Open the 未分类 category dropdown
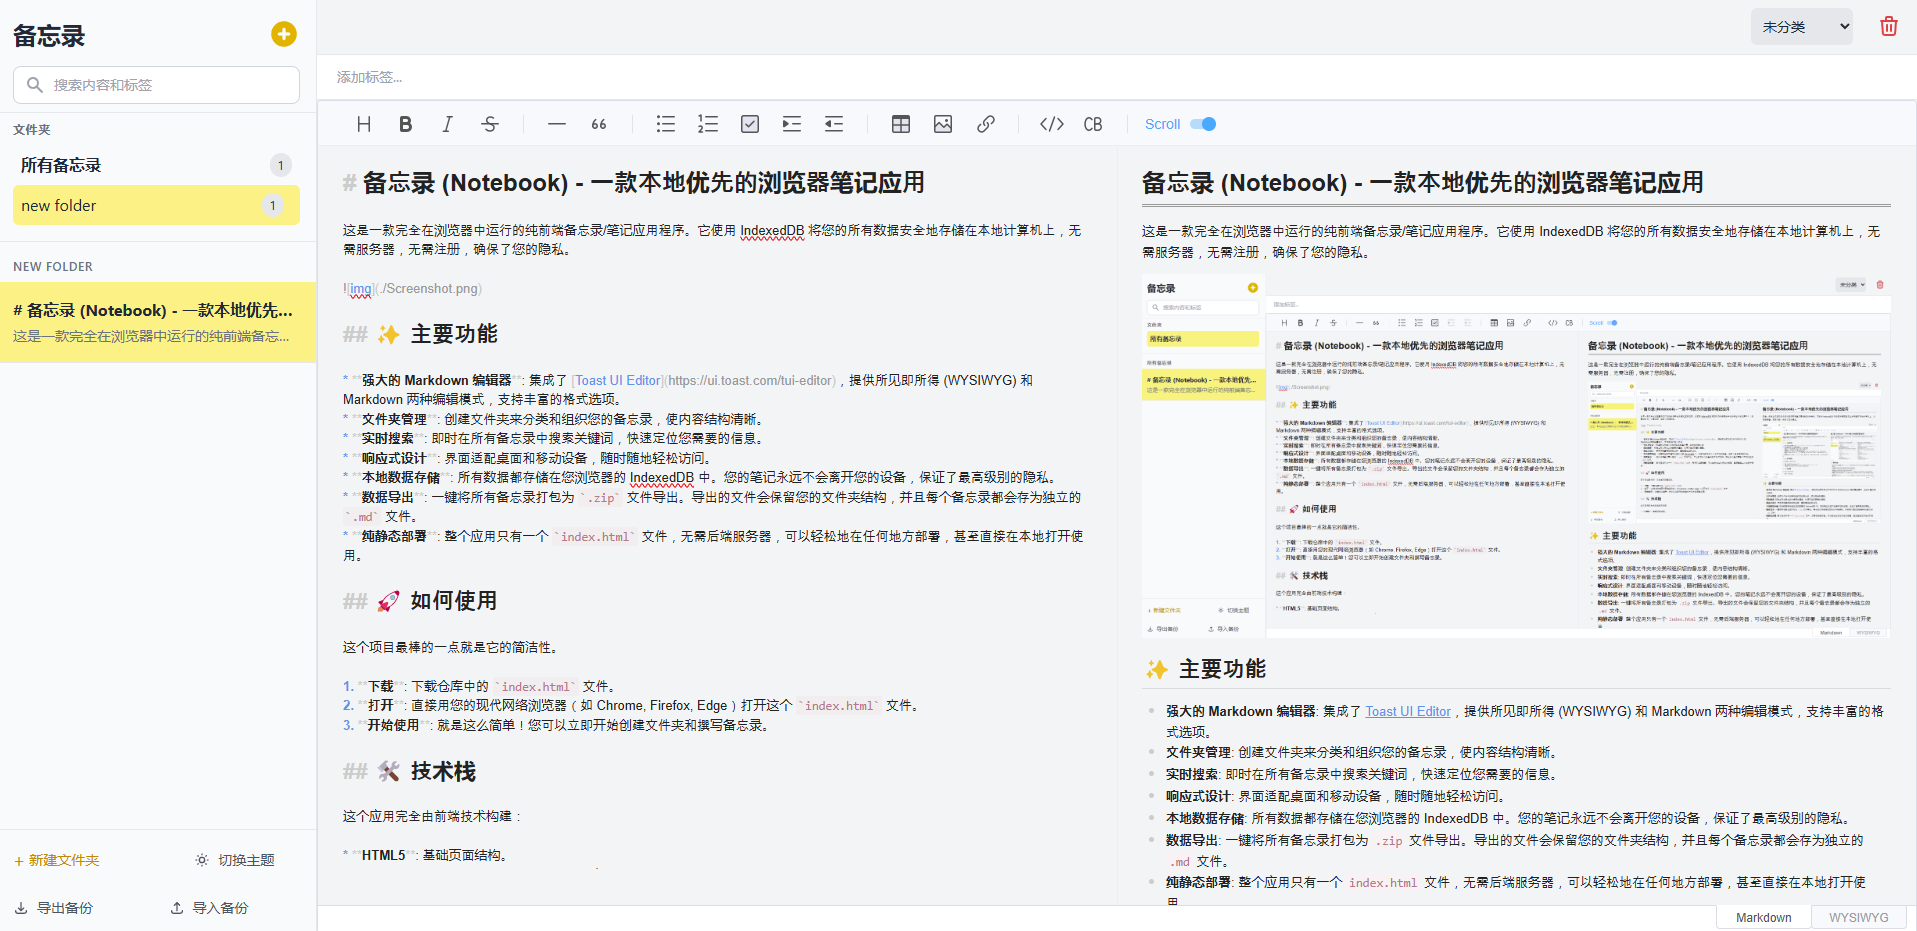This screenshot has height=931, width=1917. [x=1800, y=26]
